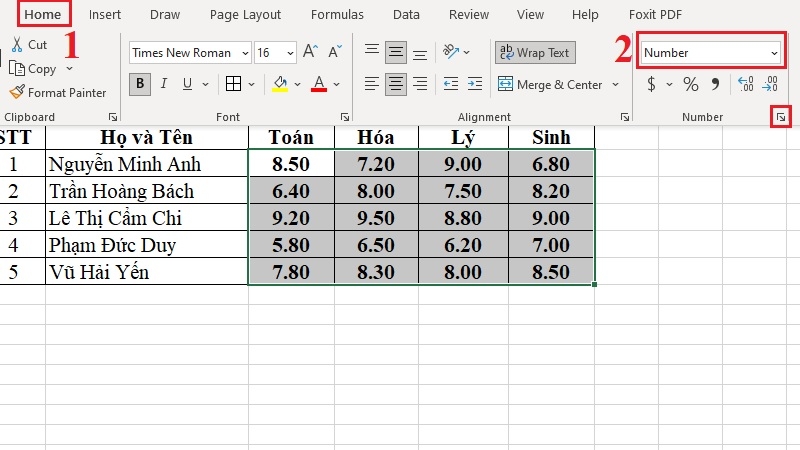The image size is (800, 450).
Task: Open the Review tab
Action: (x=469, y=14)
